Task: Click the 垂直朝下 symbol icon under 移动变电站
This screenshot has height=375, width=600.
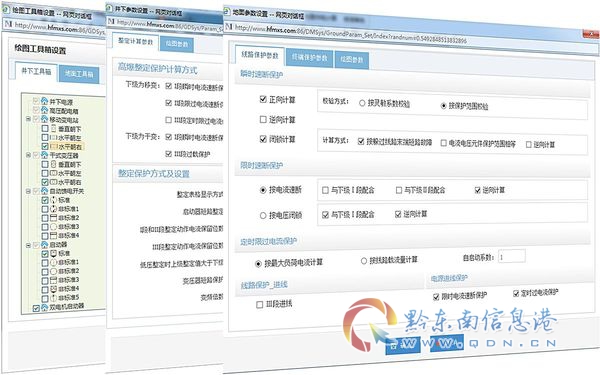Action: (54, 129)
